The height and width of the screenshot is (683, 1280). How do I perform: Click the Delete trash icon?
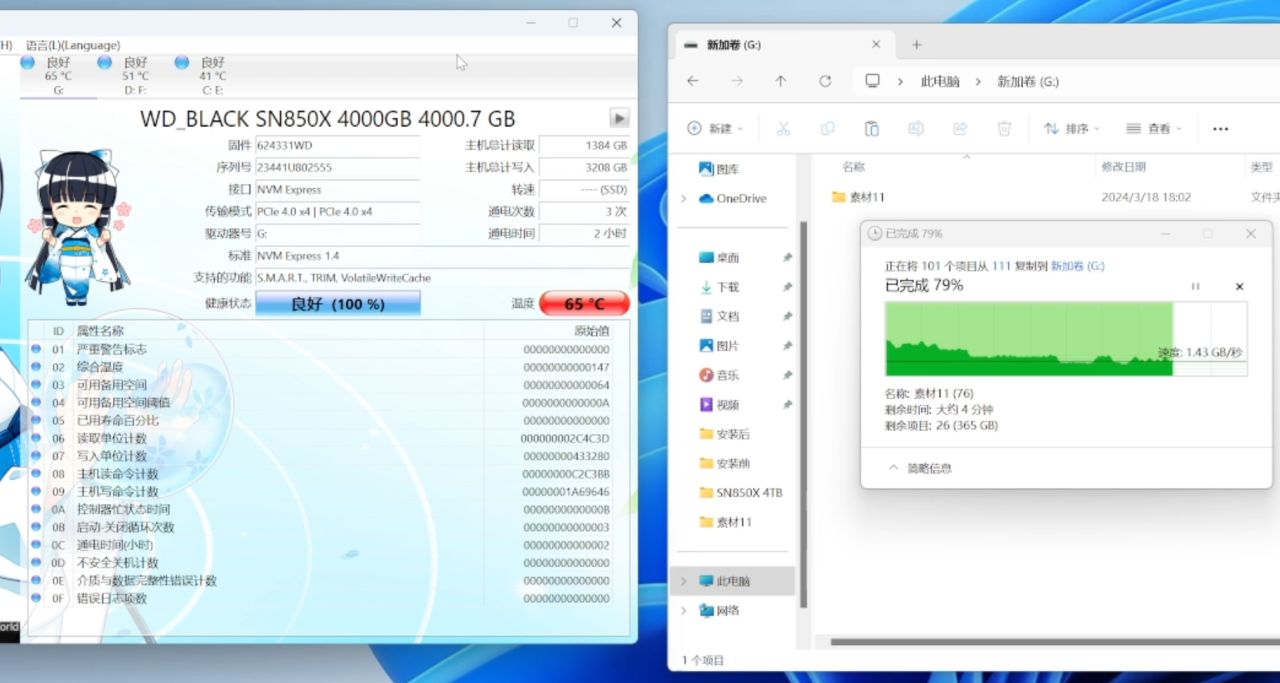(x=1004, y=129)
